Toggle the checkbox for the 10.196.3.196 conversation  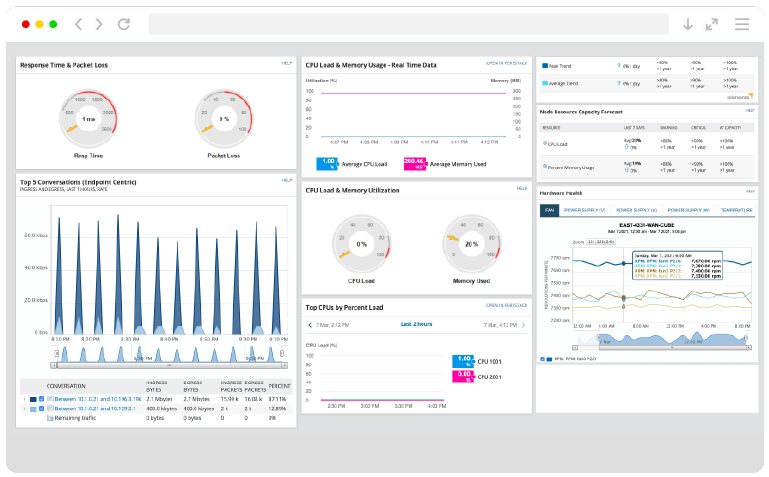point(42,399)
